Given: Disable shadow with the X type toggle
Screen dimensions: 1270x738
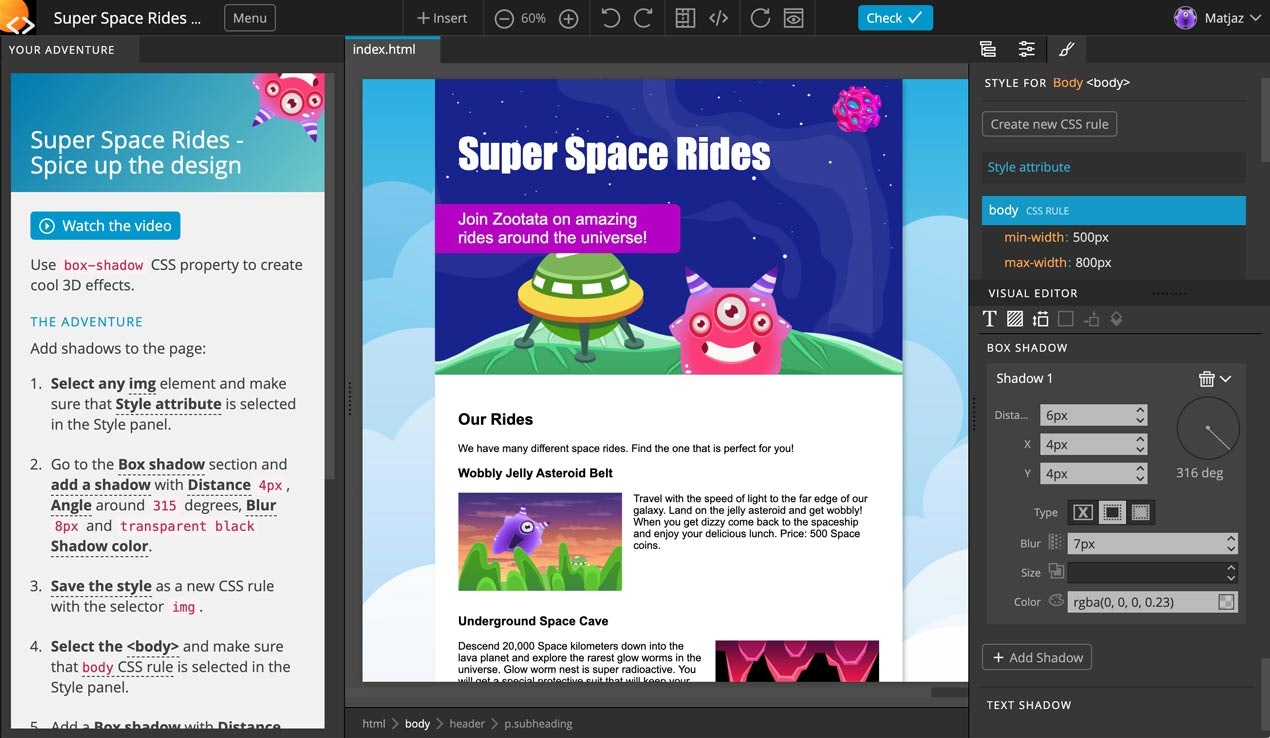Looking at the screenshot, I should tap(1082, 512).
